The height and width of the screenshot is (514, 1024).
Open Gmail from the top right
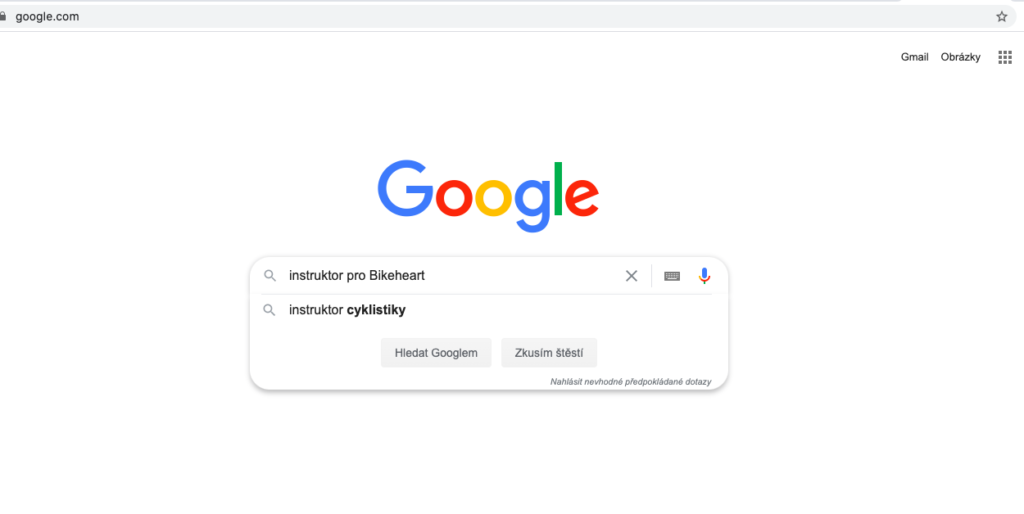click(x=914, y=57)
